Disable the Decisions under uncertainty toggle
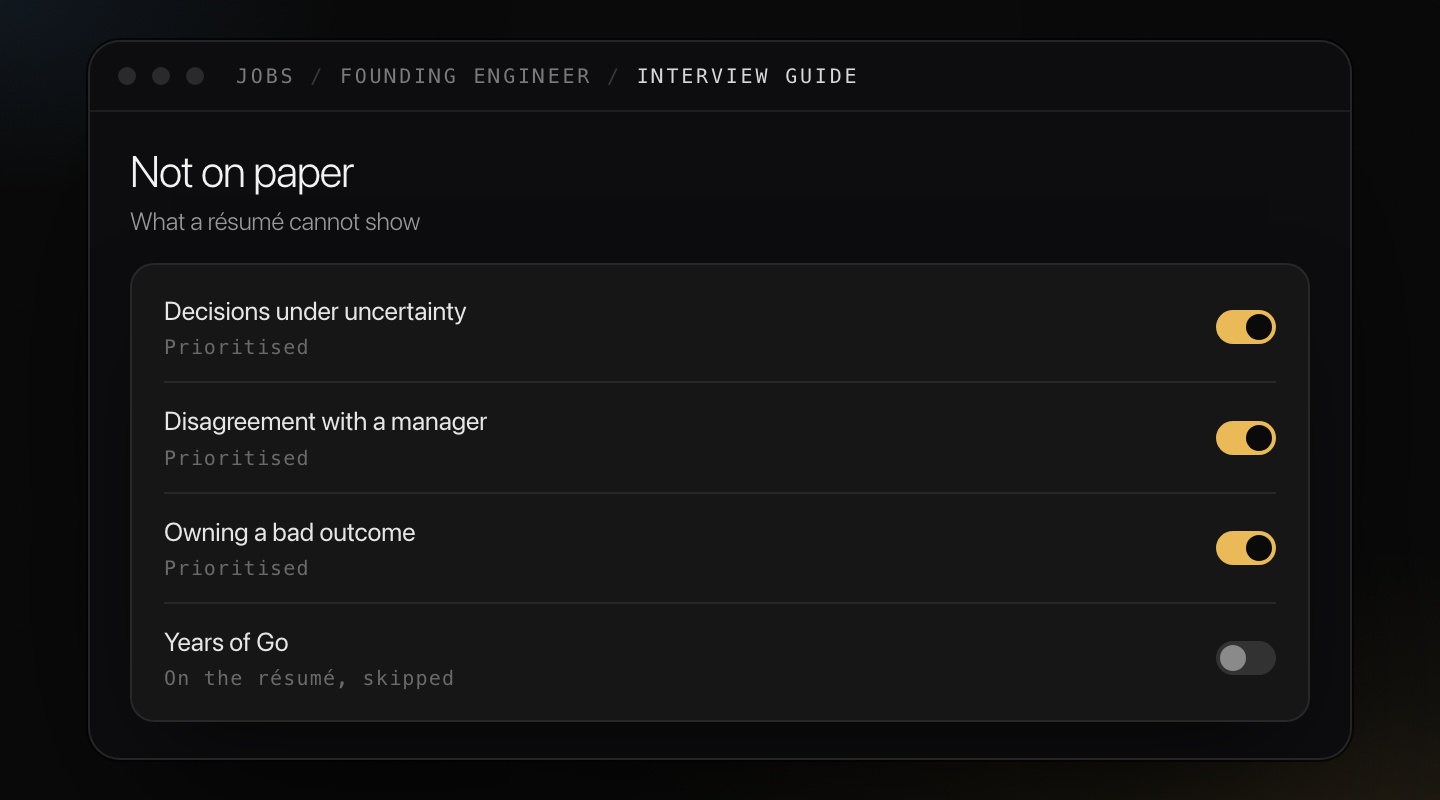Screen dimensions: 1440x800 tap(1245, 327)
